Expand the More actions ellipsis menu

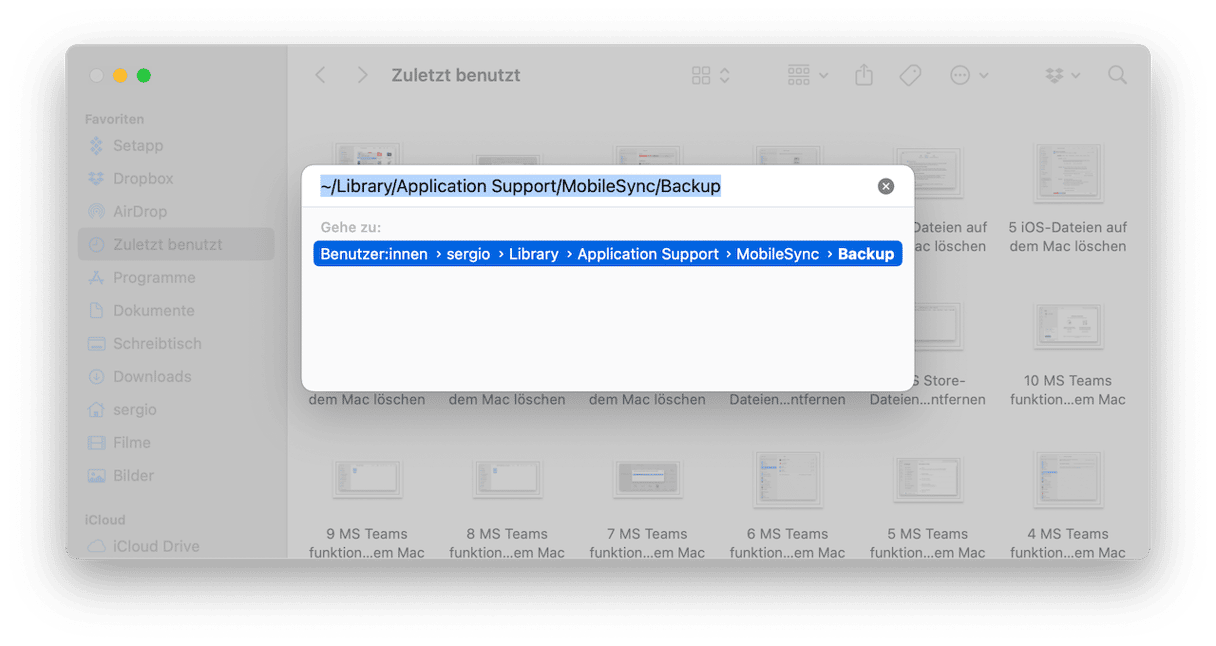[x=969, y=75]
